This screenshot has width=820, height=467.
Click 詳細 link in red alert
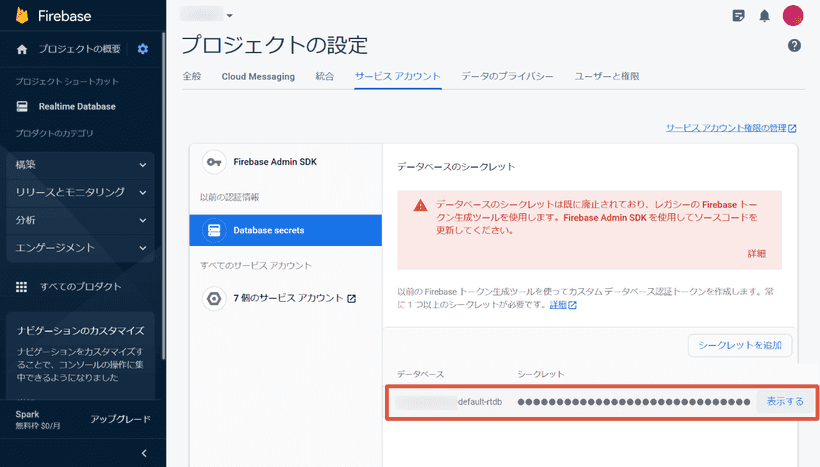point(757,254)
